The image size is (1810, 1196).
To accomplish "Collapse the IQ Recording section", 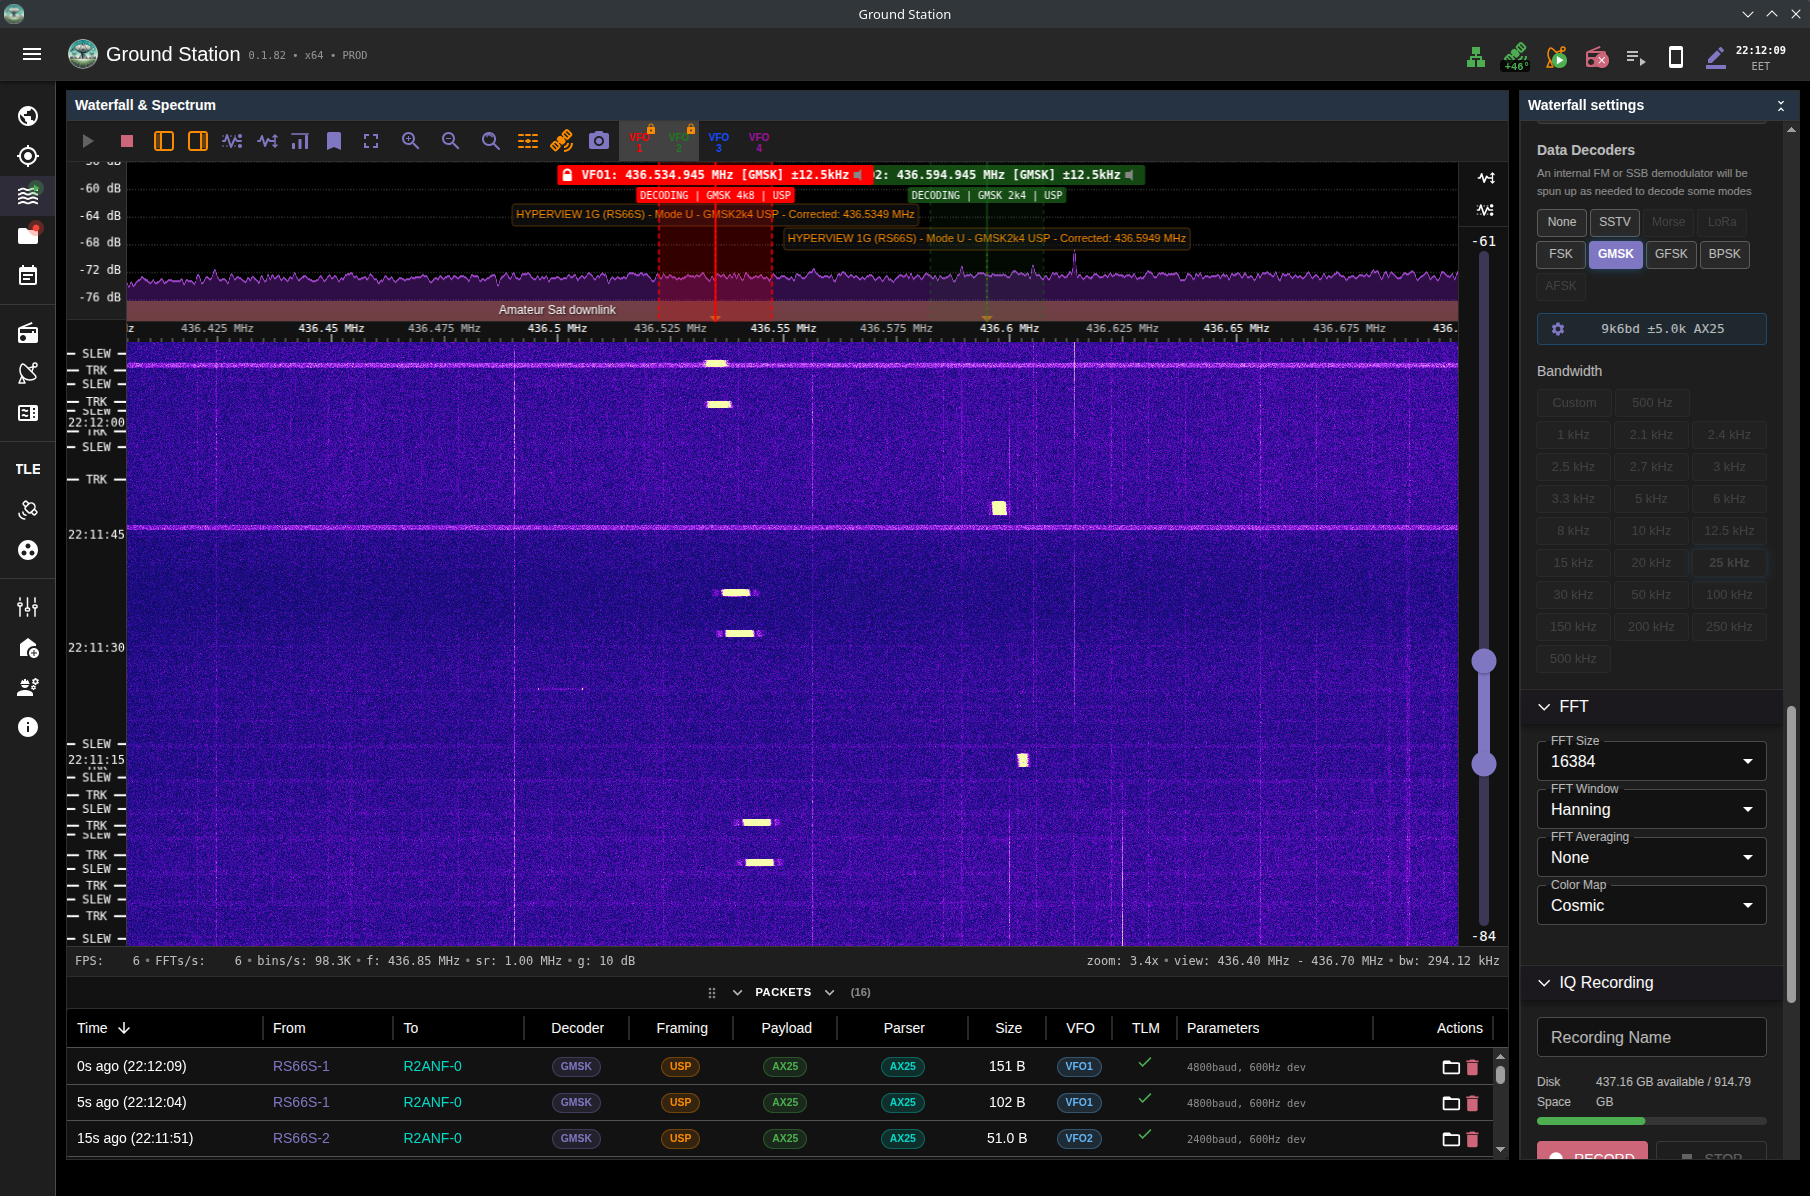I will (x=1544, y=983).
